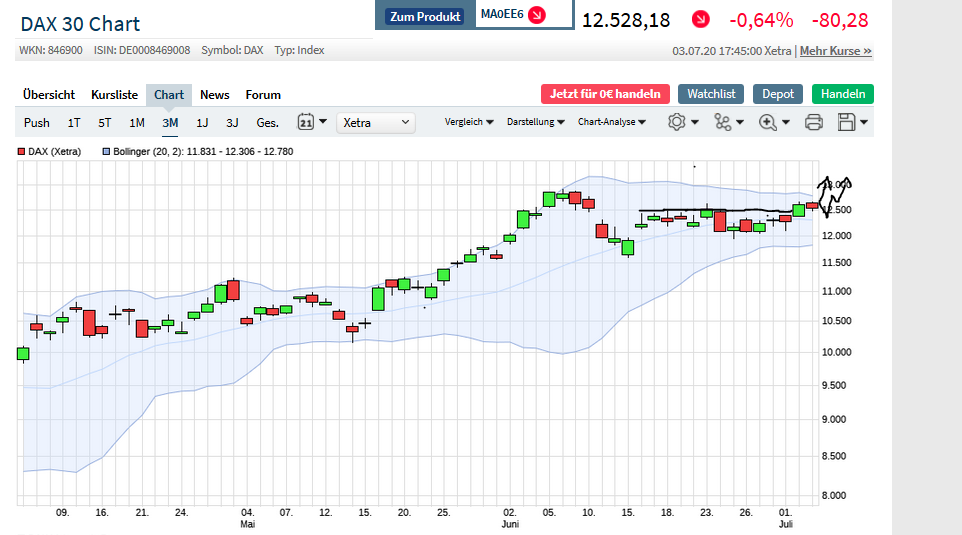The image size is (962, 535).
Task: Select the 1T time range
Action: [74, 123]
